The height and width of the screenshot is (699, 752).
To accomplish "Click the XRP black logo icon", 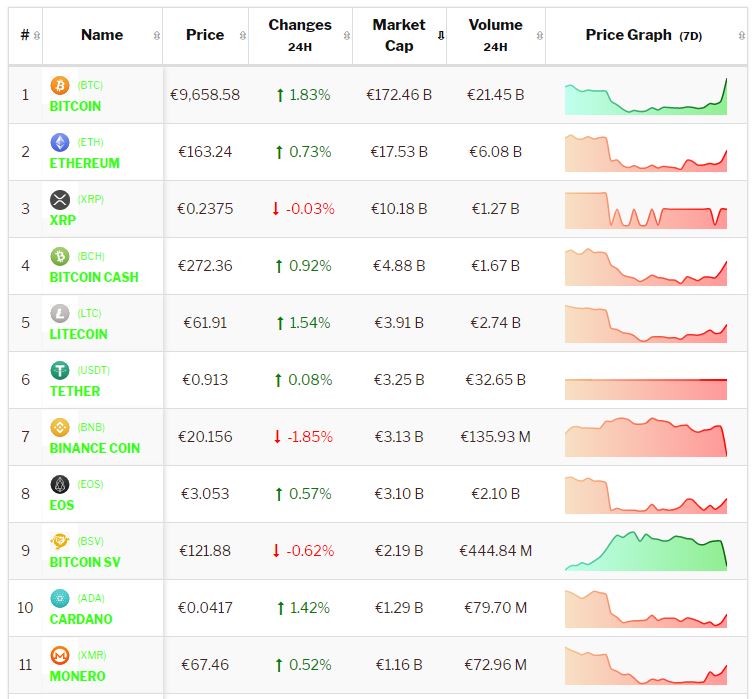I will [60, 200].
